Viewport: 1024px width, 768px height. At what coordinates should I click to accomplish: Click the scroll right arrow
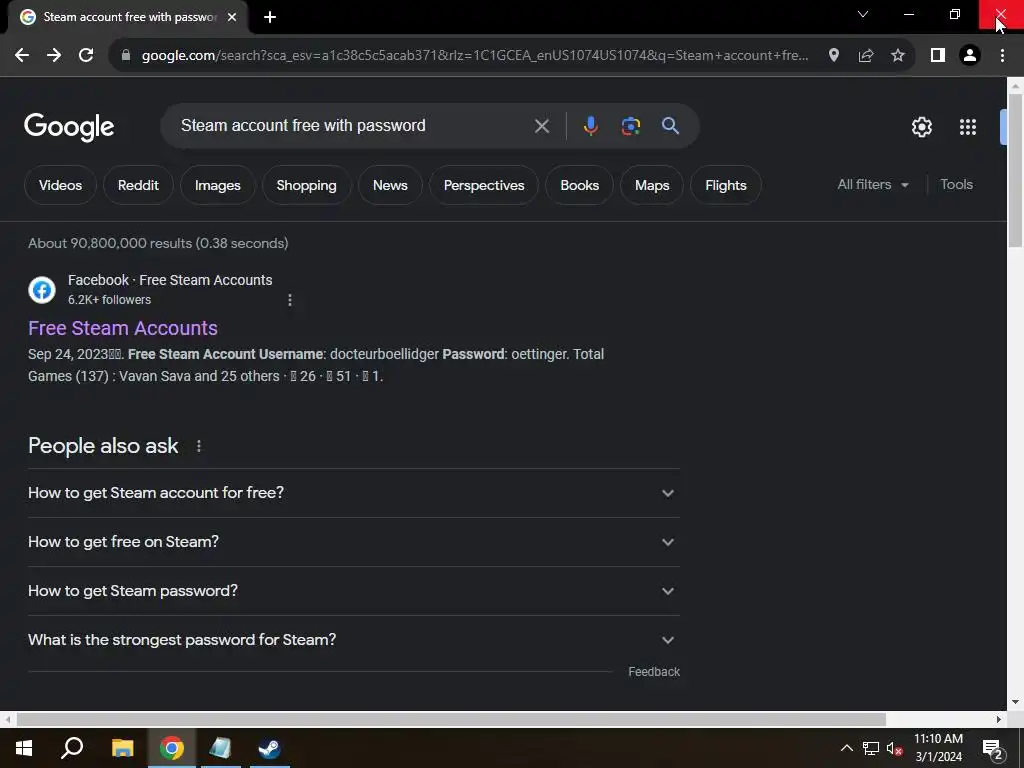pyautogui.click(x=999, y=720)
